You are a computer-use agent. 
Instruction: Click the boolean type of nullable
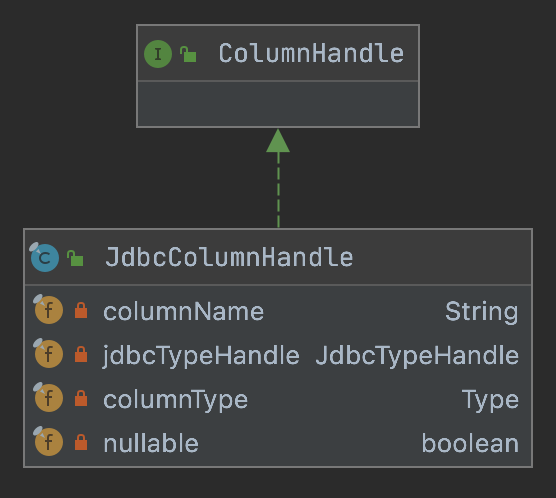point(470,443)
